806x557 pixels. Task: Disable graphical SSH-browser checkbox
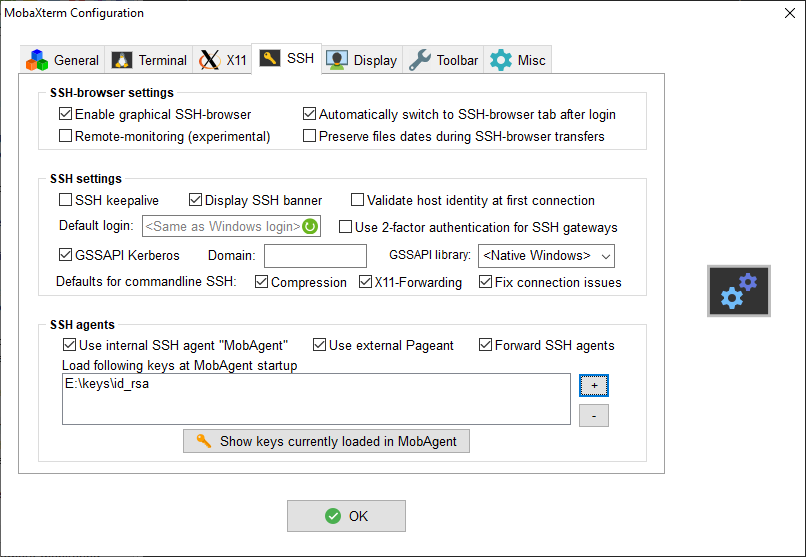(65, 114)
